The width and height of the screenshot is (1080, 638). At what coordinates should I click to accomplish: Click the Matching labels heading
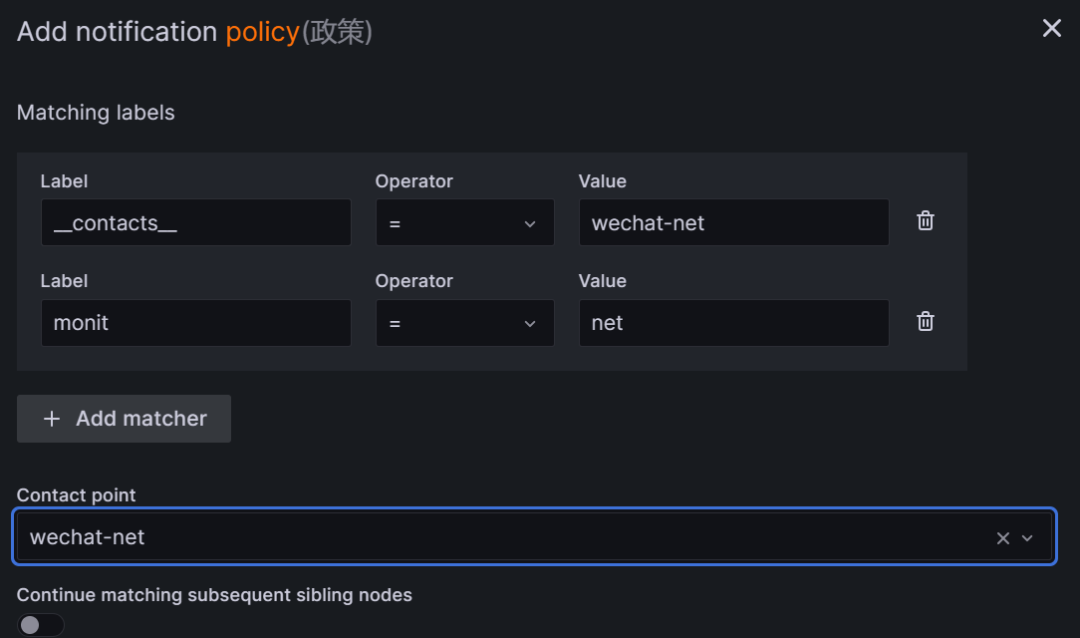(96, 113)
